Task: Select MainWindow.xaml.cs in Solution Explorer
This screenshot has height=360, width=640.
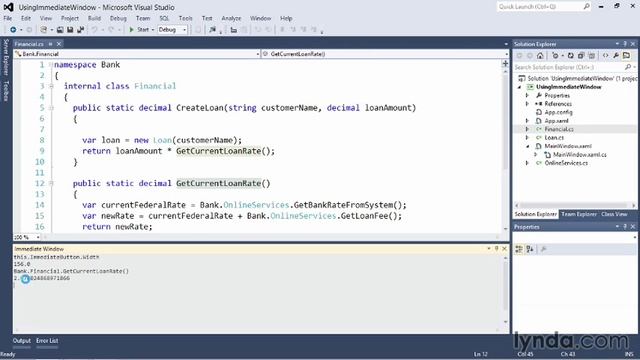Action: (580, 155)
